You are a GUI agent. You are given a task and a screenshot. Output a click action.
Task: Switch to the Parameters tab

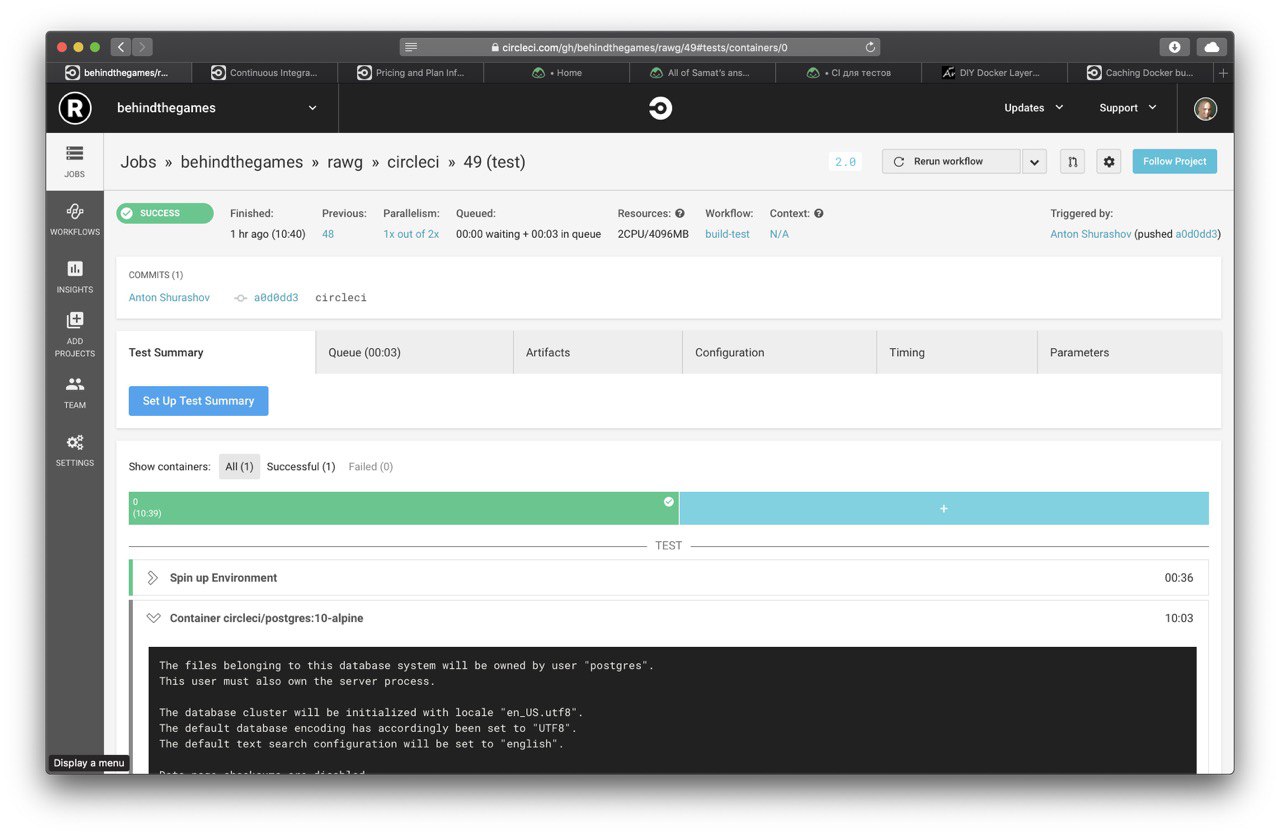(1130, 352)
